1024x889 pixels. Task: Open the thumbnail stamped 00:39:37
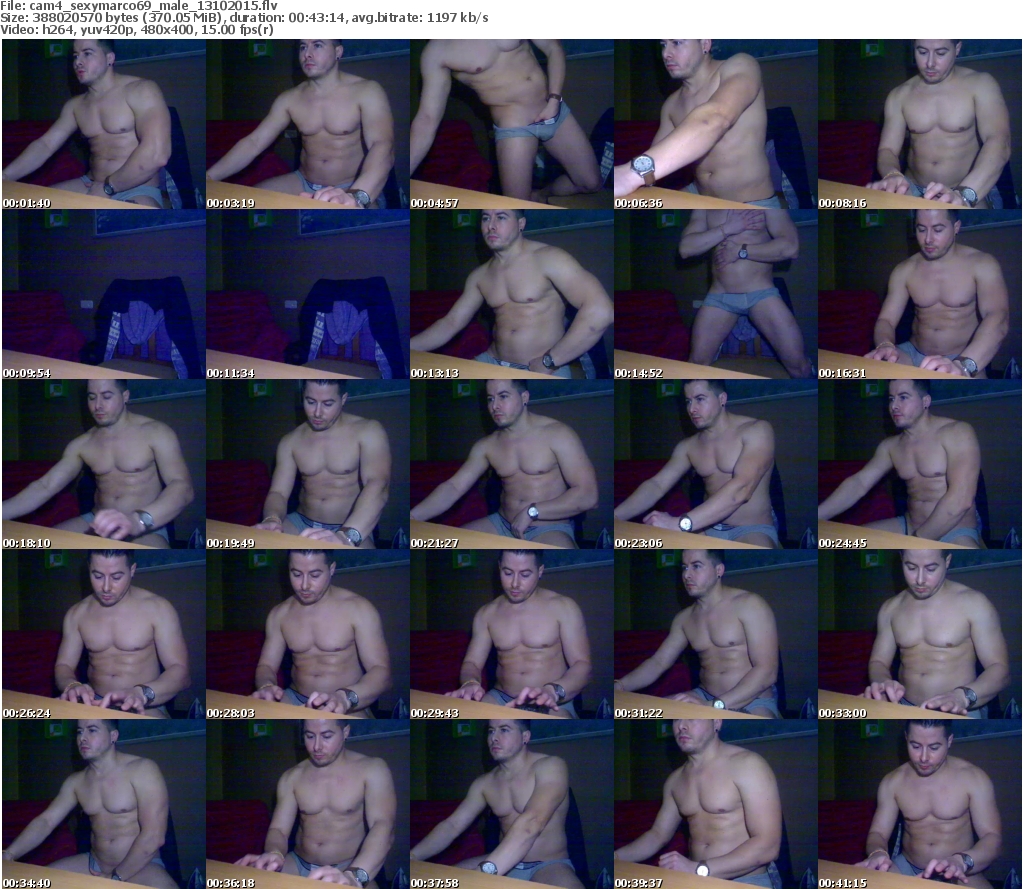(716, 804)
